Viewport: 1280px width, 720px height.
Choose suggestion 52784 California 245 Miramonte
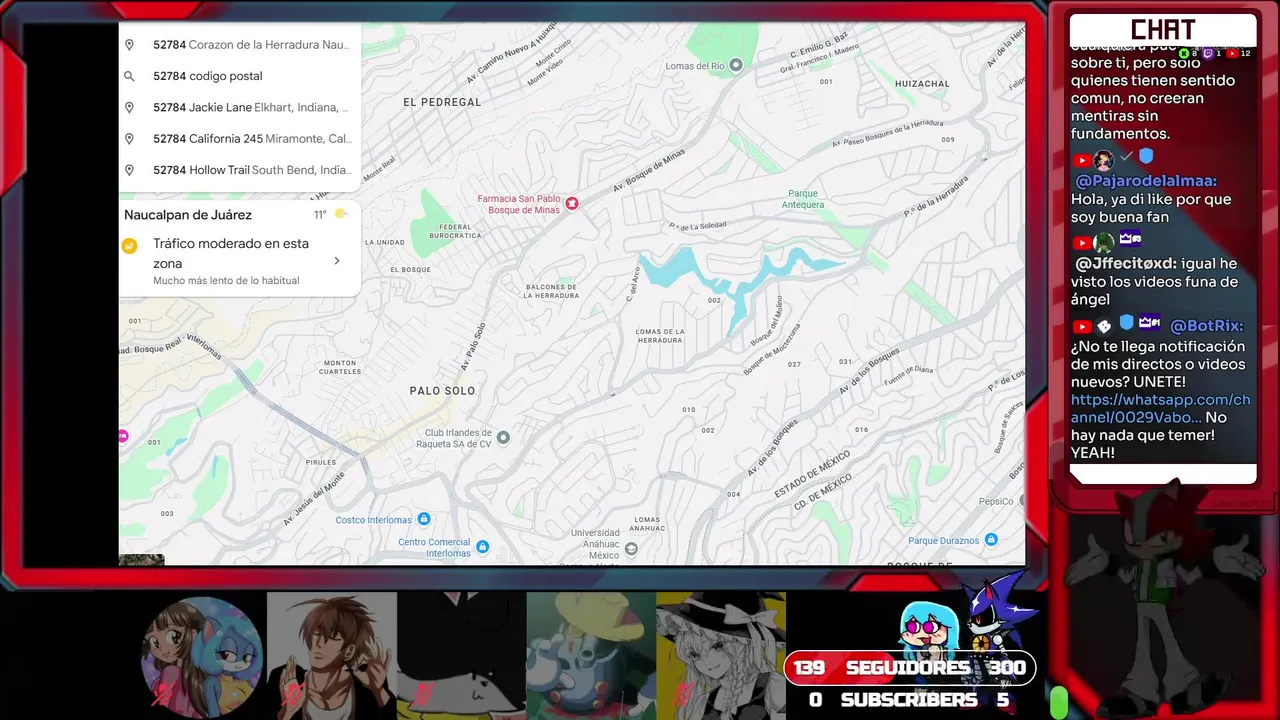(240, 139)
